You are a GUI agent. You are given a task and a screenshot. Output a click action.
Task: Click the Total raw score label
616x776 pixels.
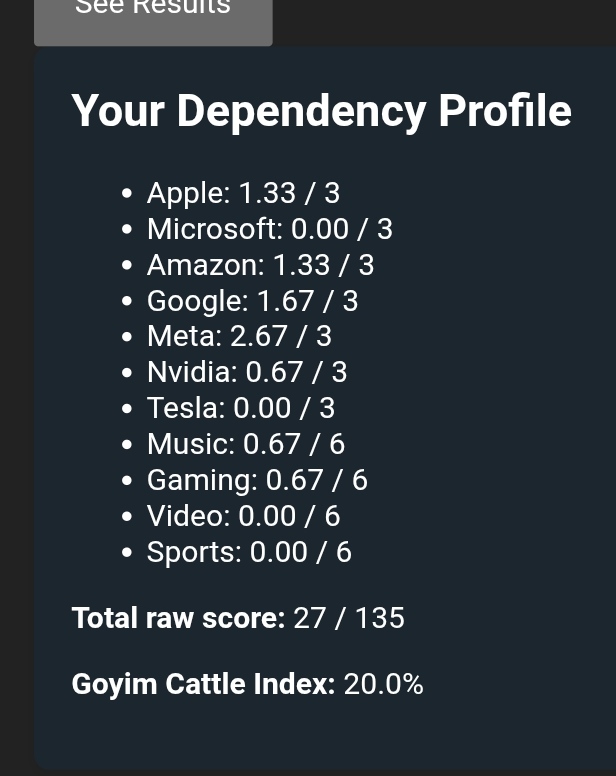(x=178, y=618)
